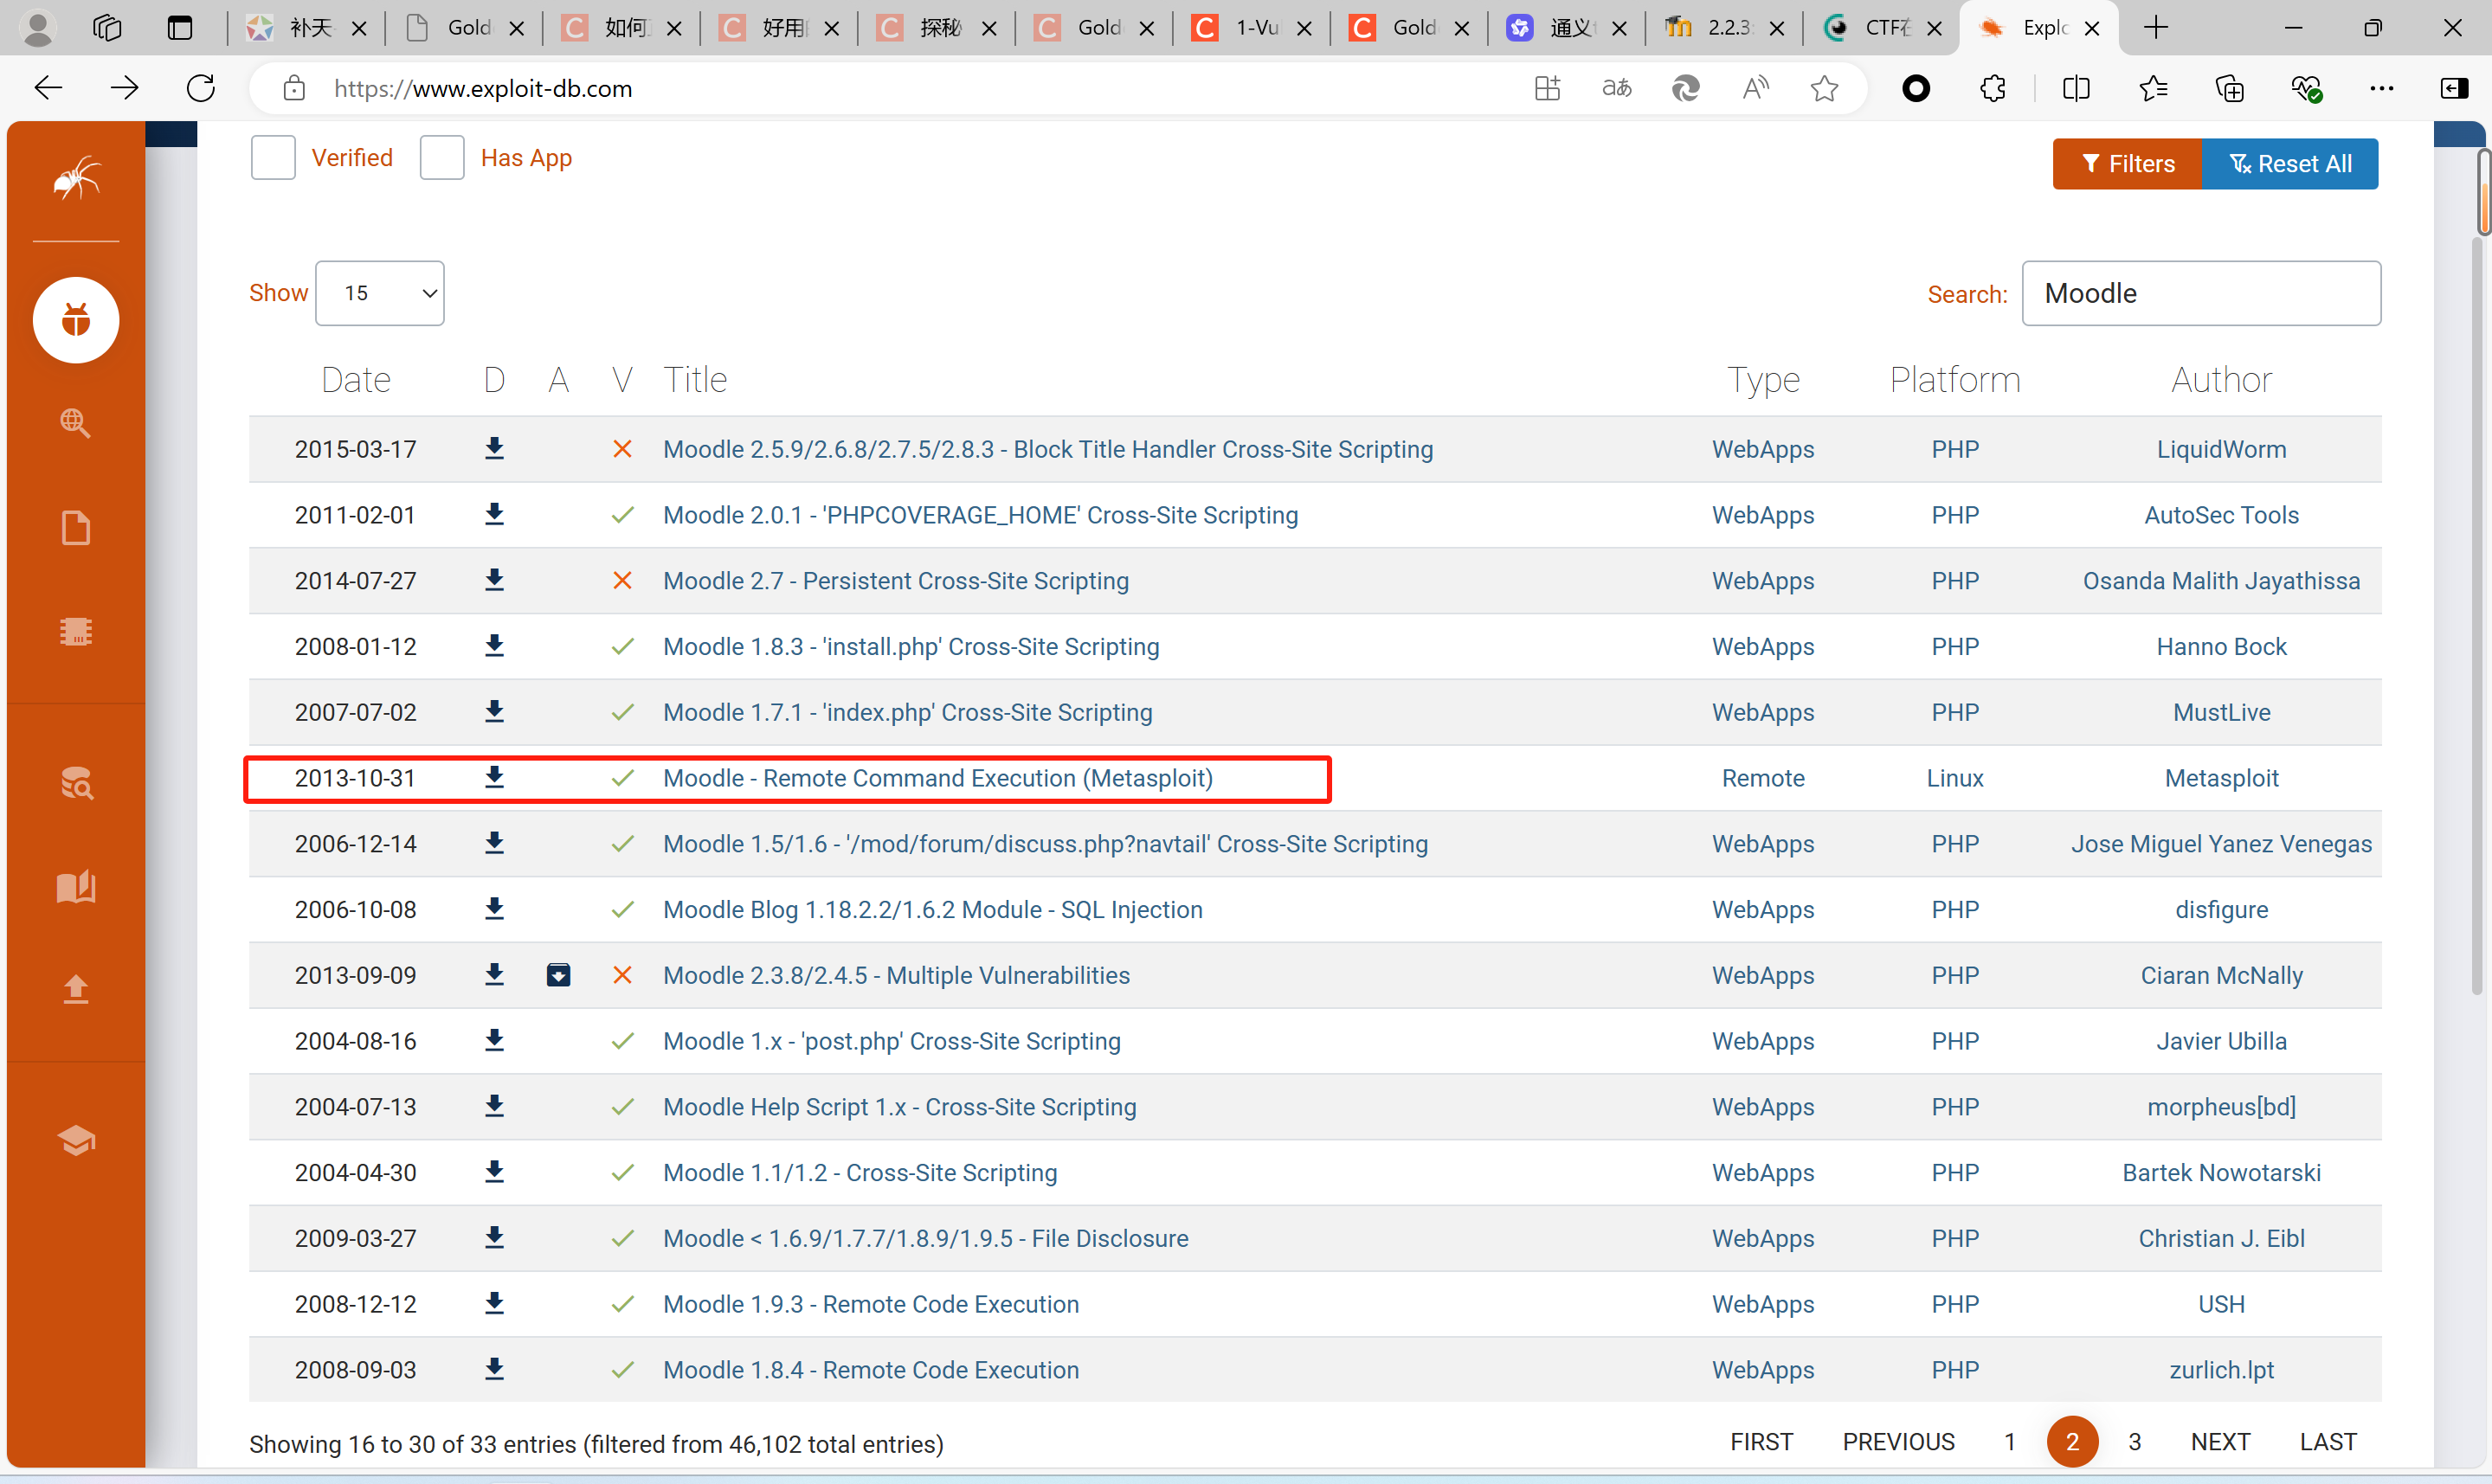Download the Moodle Remote Command Execution exploit
The width and height of the screenshot is (2492, 1484).
494,777
